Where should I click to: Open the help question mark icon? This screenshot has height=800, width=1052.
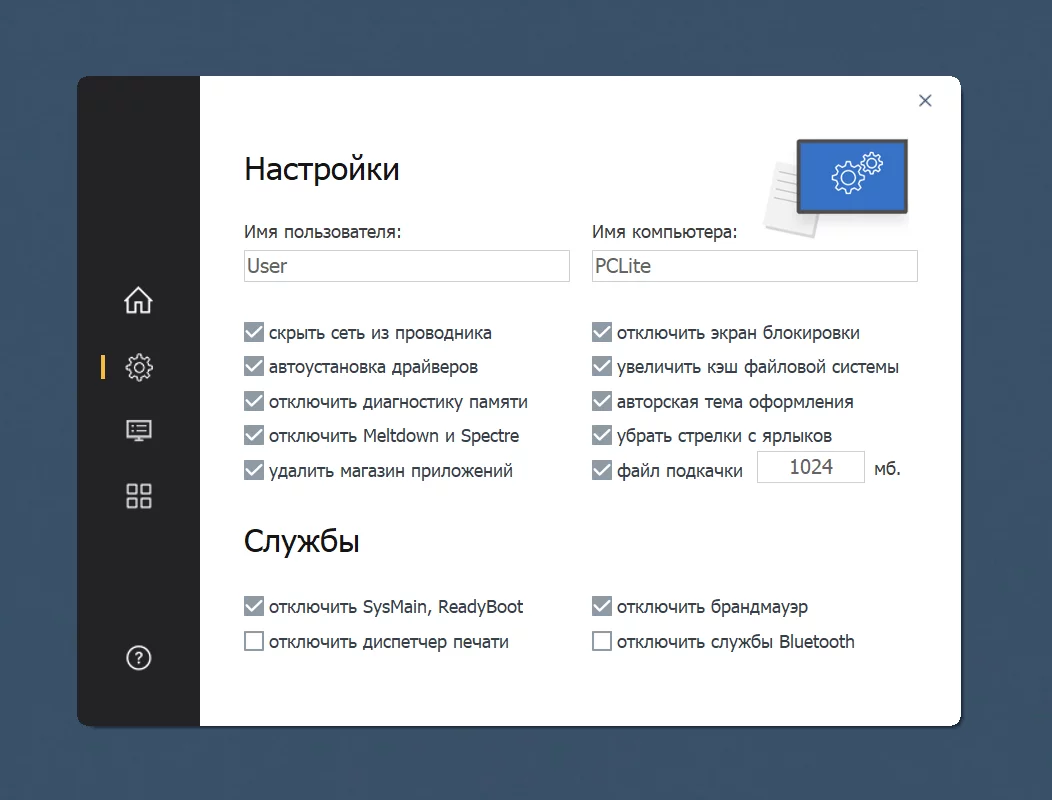(138, 658)
